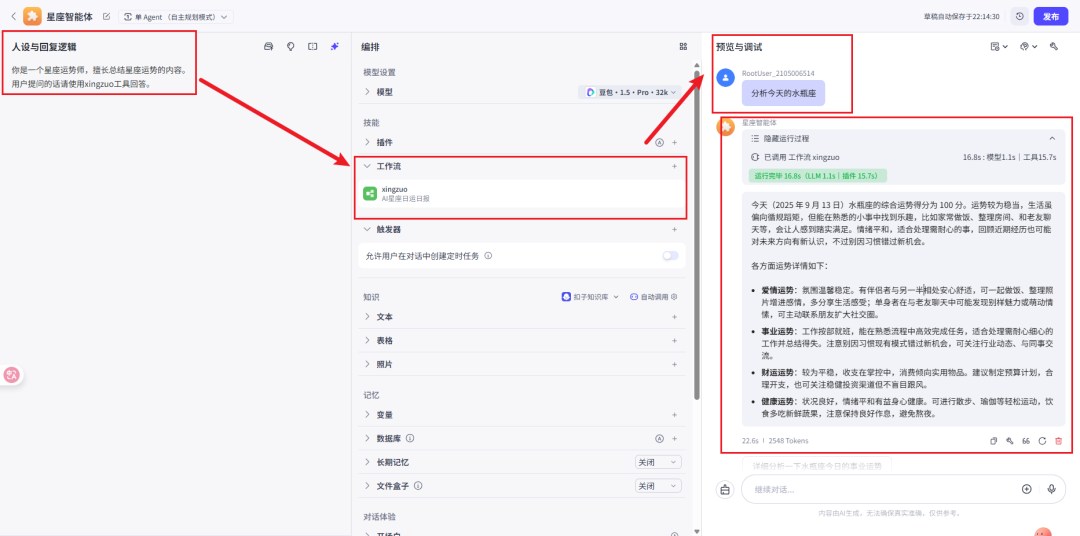
Task: Add a variable with 变量 plus icon
Action: 674,415
